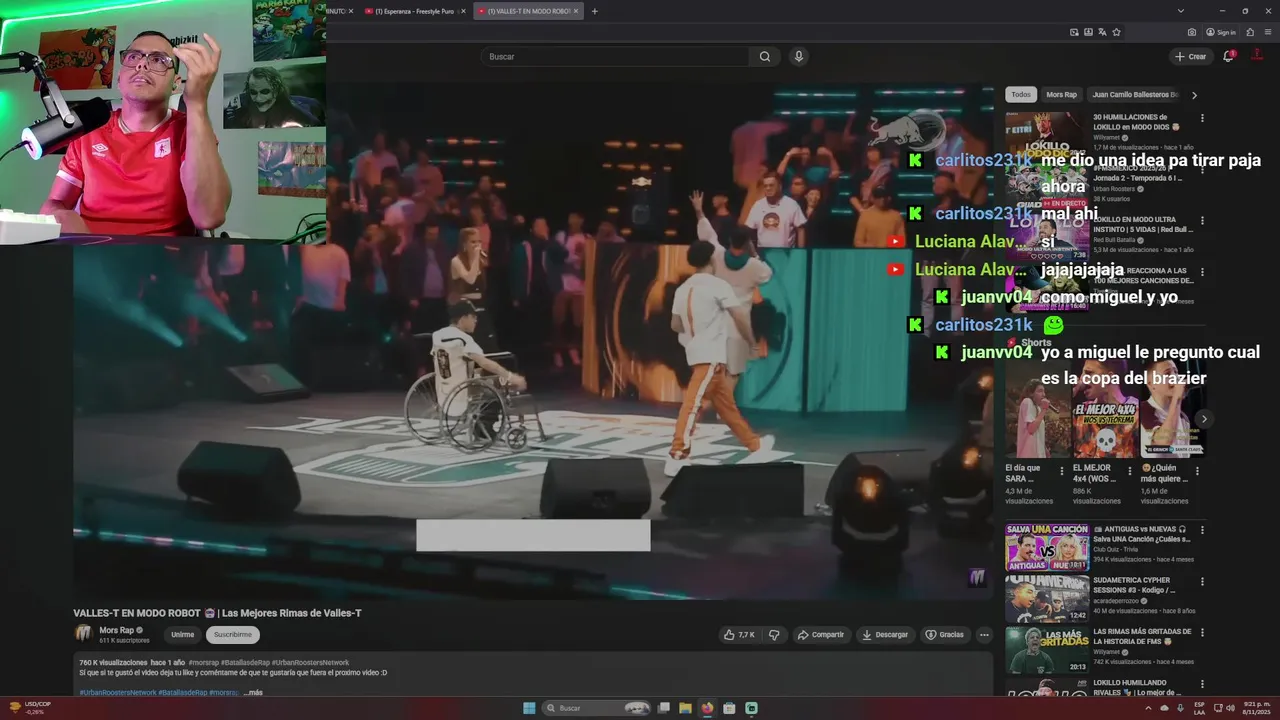
Task: Expand video description with ...más
Action: coord(253,692)
